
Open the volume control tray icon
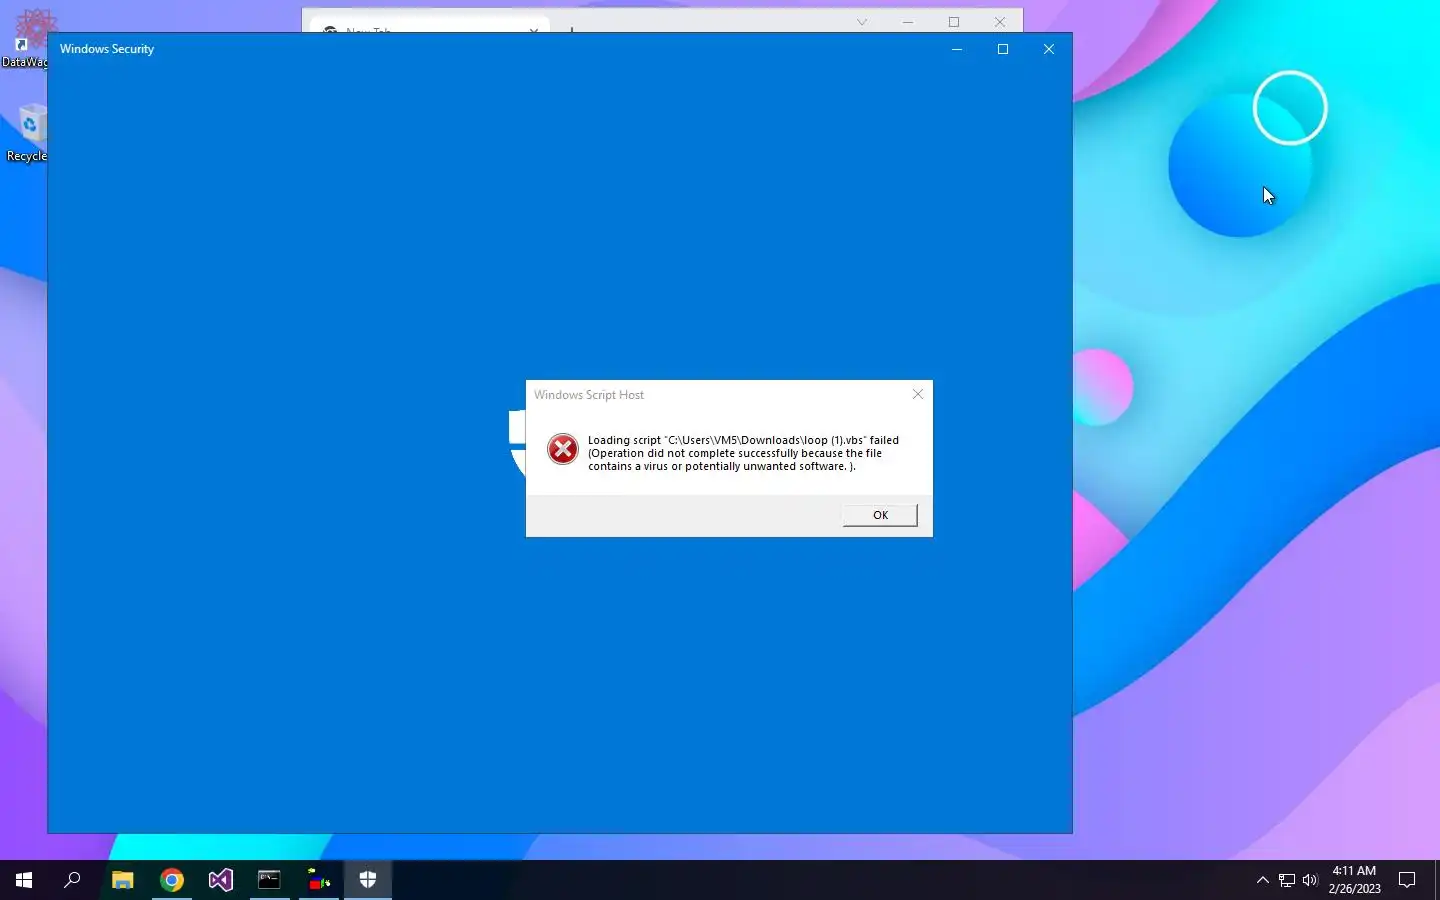(x=1310, y=880)
